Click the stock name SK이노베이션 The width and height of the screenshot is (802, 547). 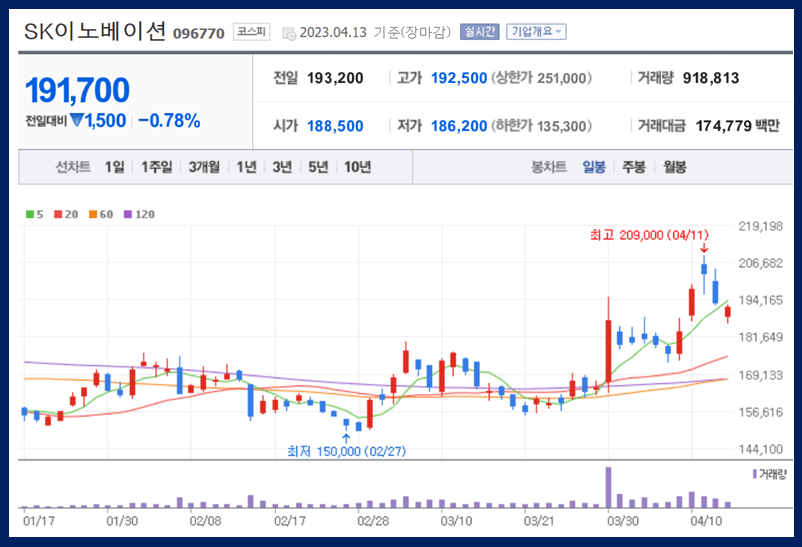coord(95,32)
